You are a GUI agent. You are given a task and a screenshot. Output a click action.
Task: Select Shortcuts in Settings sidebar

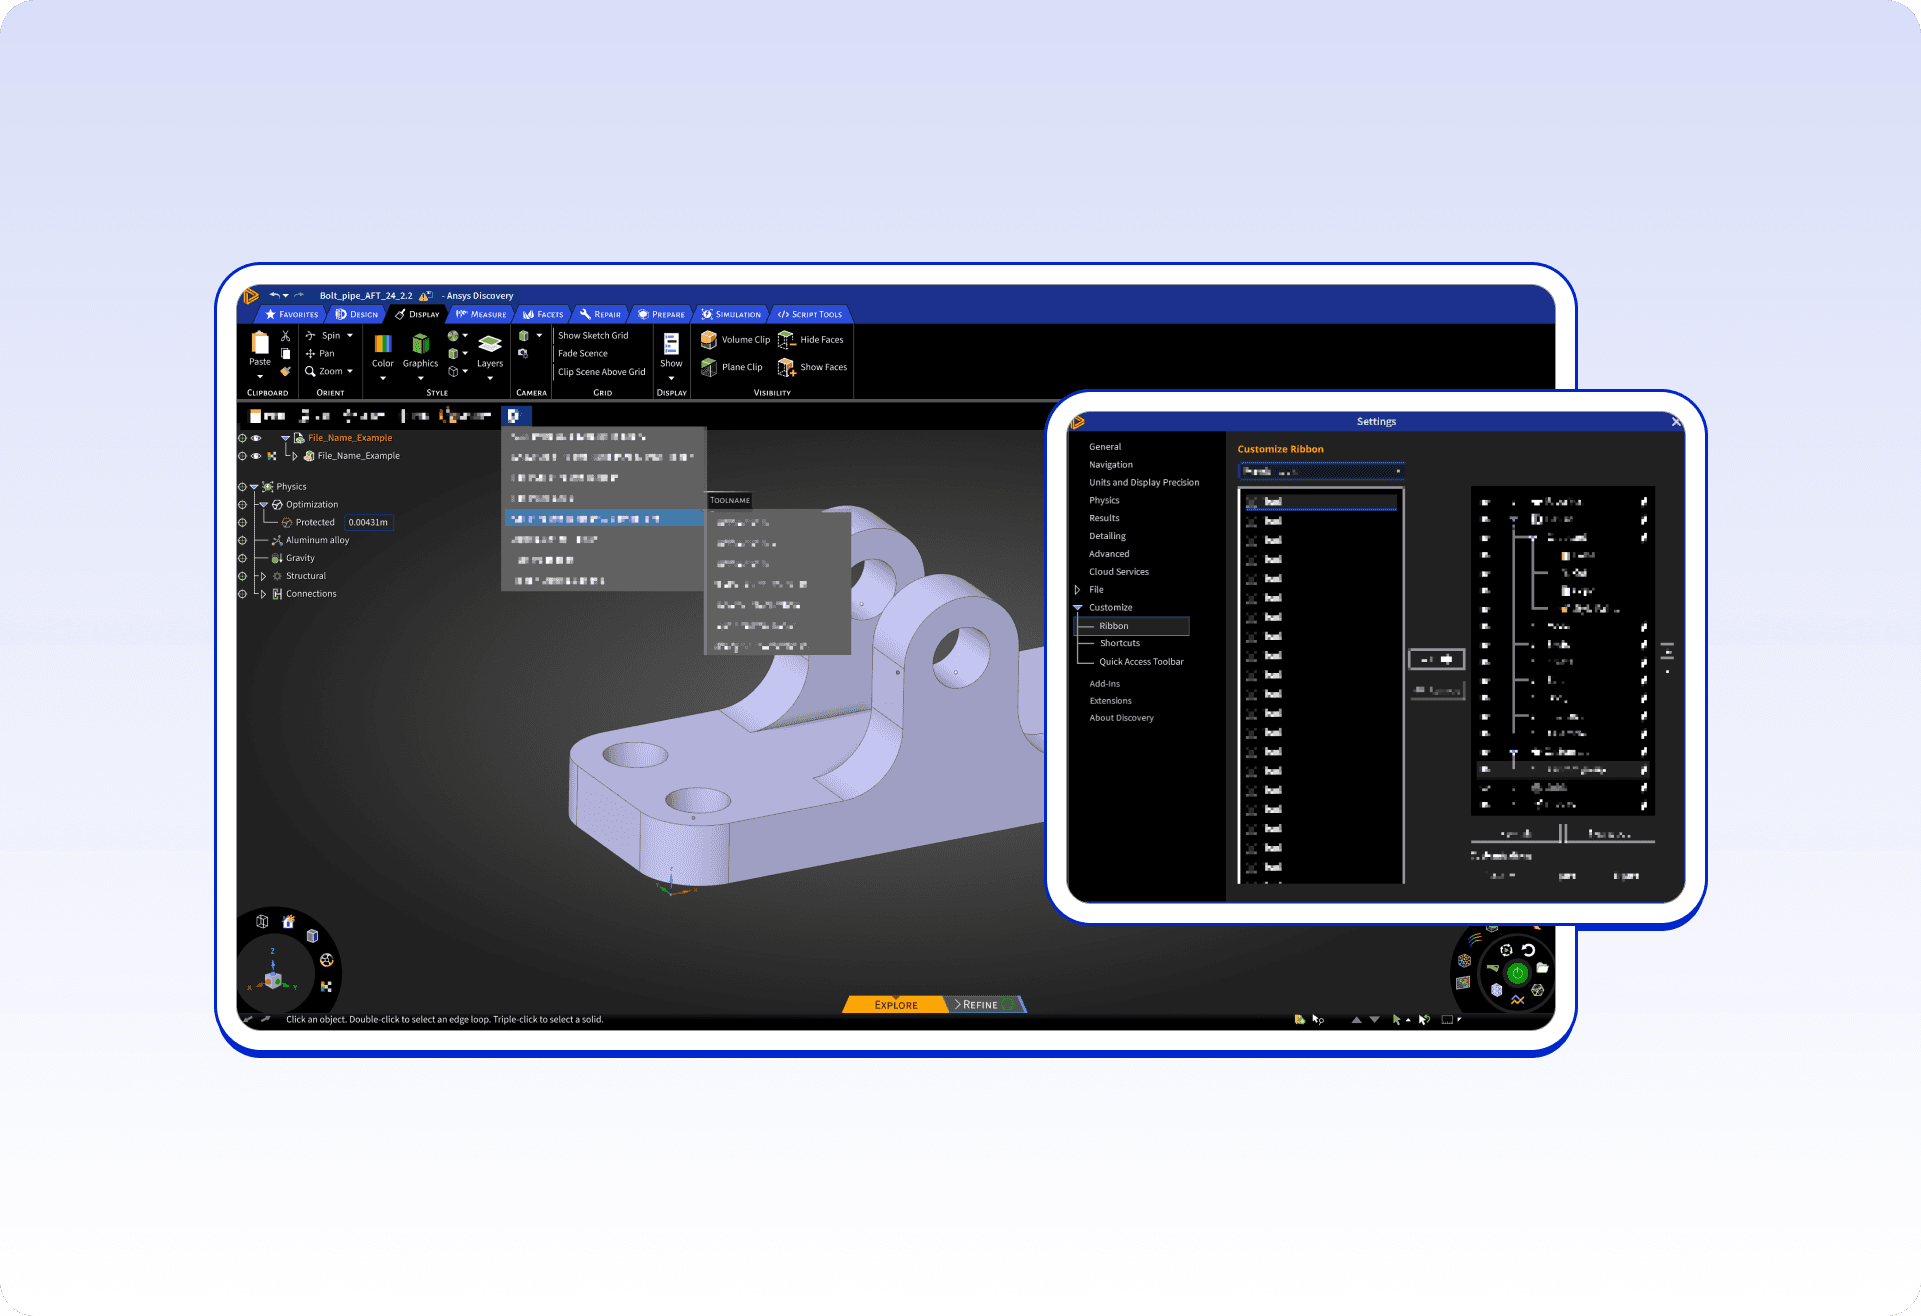pos(1119,644)
